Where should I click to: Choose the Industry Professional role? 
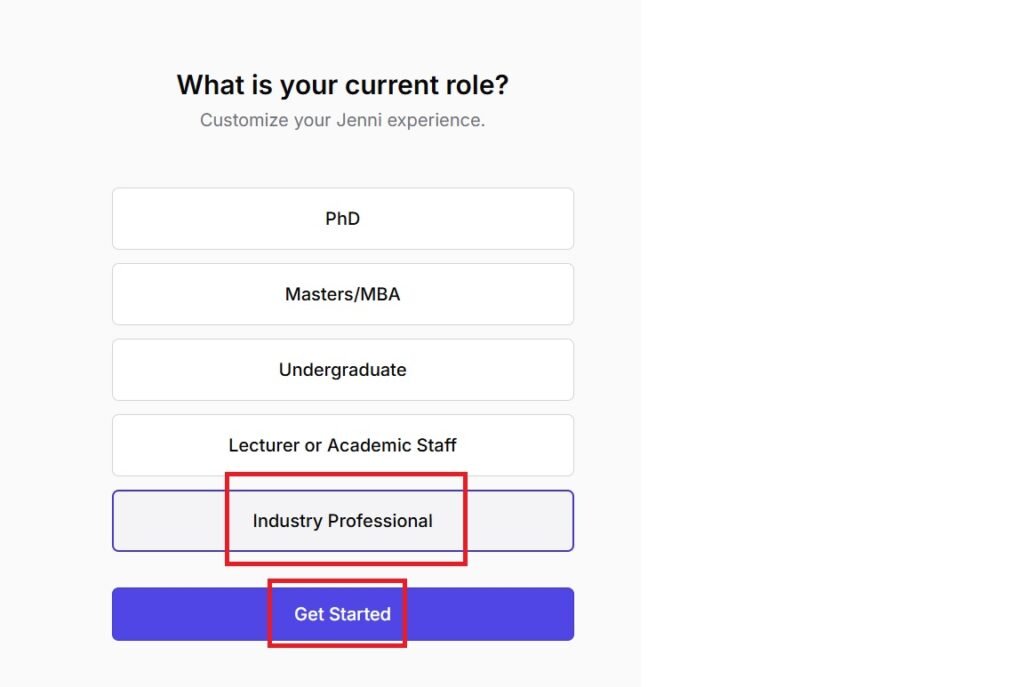tap(342, 521)
